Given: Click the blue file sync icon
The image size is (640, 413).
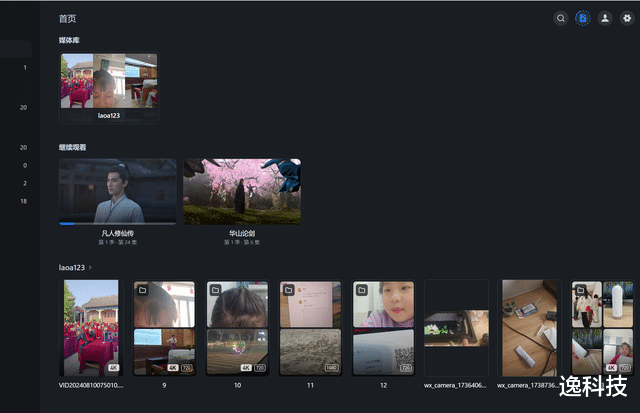Looking at the screenshot, I should 583,18.
